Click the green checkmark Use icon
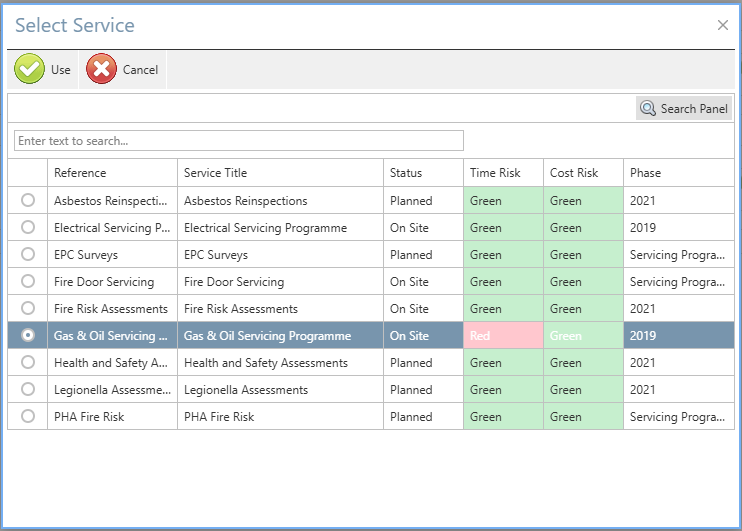Image resolution: width=742 pixels, height=531 pixels. tap(30, 70)
